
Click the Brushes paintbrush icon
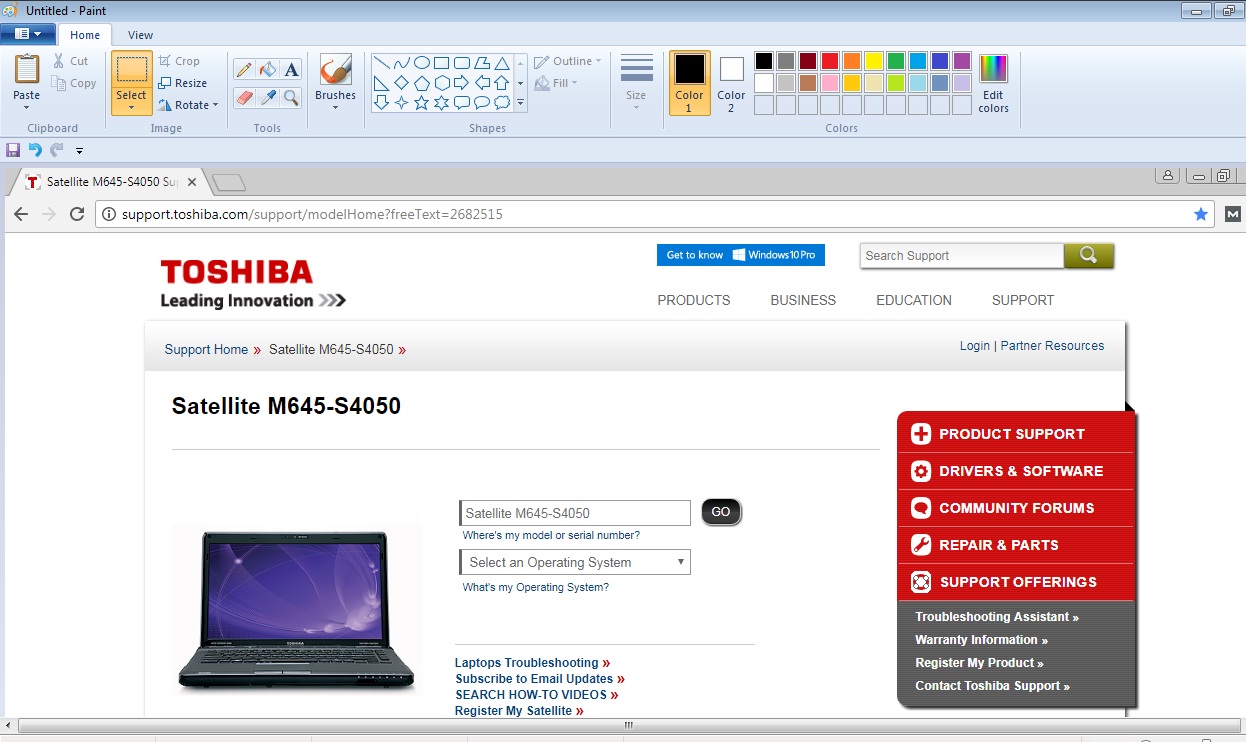(335, 70)
